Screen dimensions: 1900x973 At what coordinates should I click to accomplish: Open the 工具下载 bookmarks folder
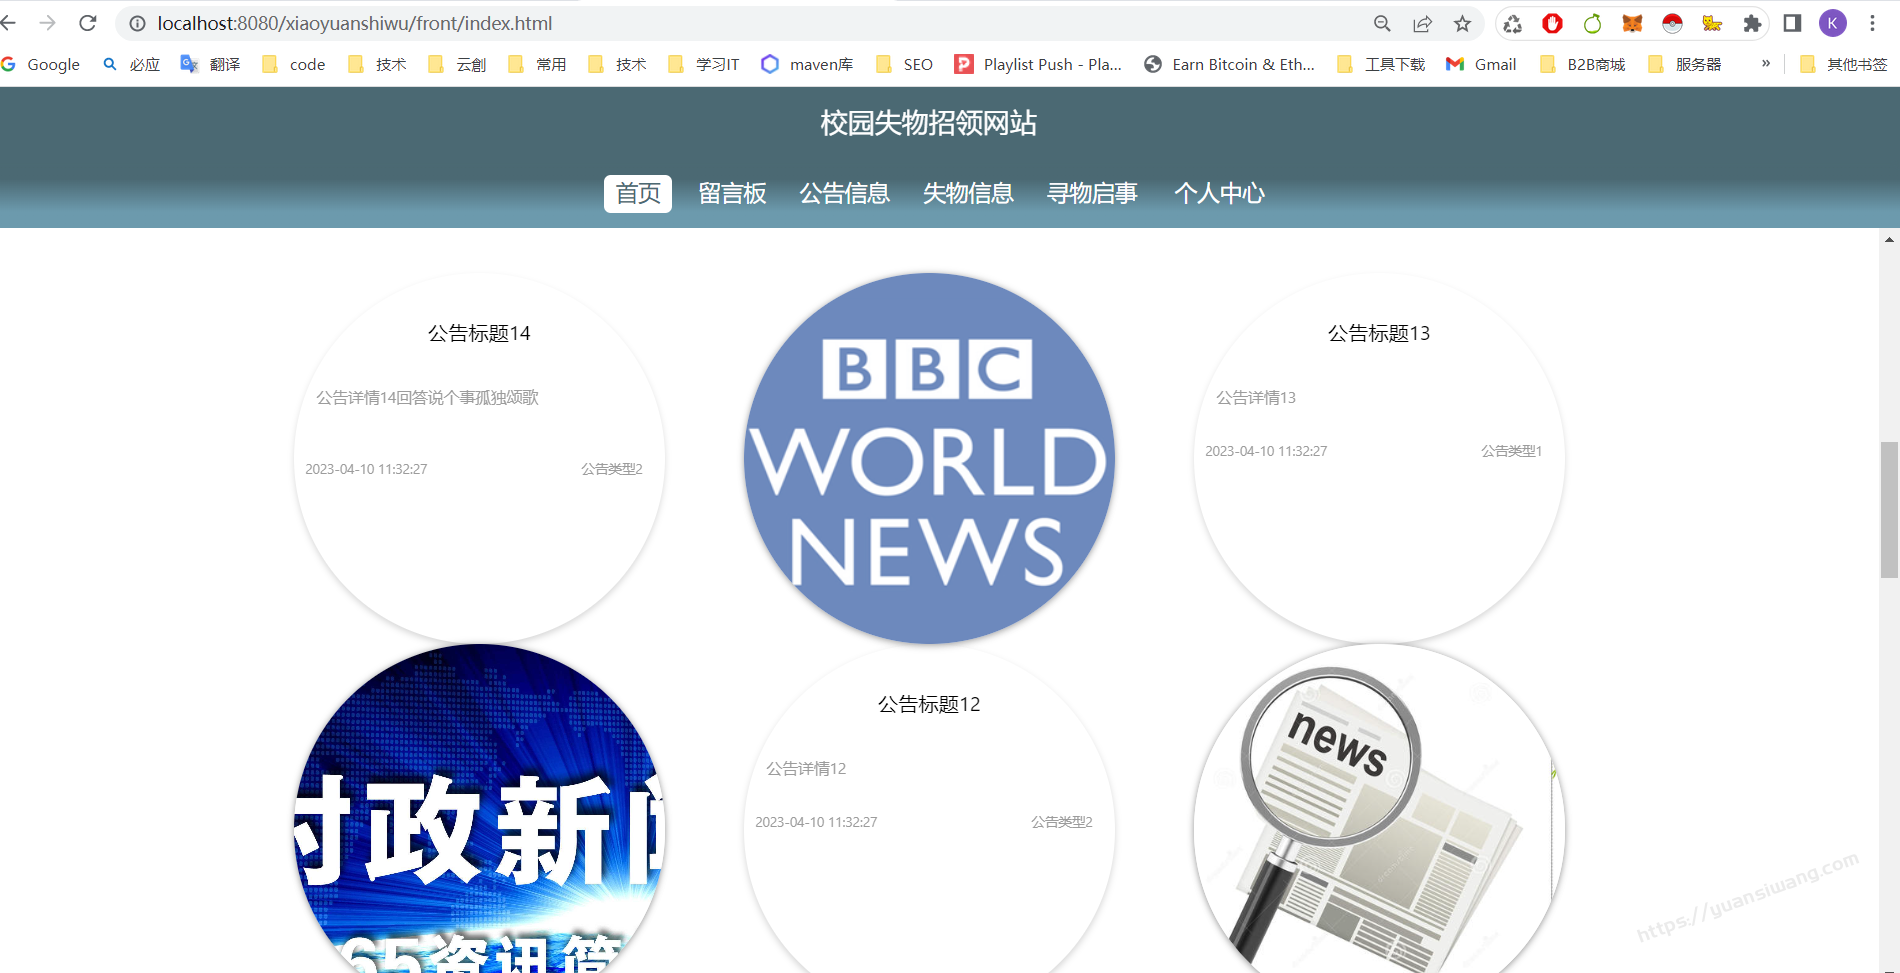tap(1381, 64)
